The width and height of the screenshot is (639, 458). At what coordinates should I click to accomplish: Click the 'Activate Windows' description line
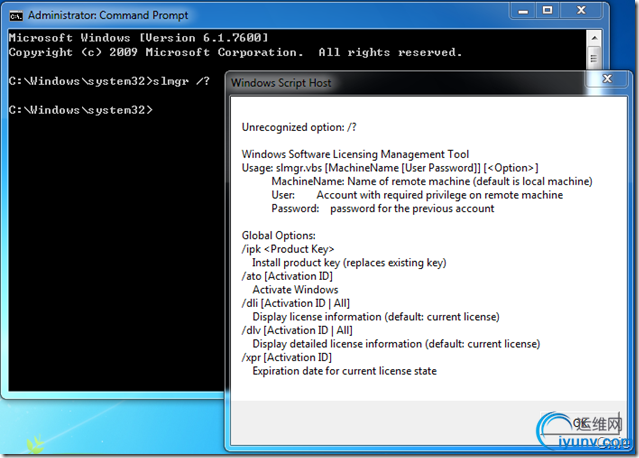pos(295,289)
